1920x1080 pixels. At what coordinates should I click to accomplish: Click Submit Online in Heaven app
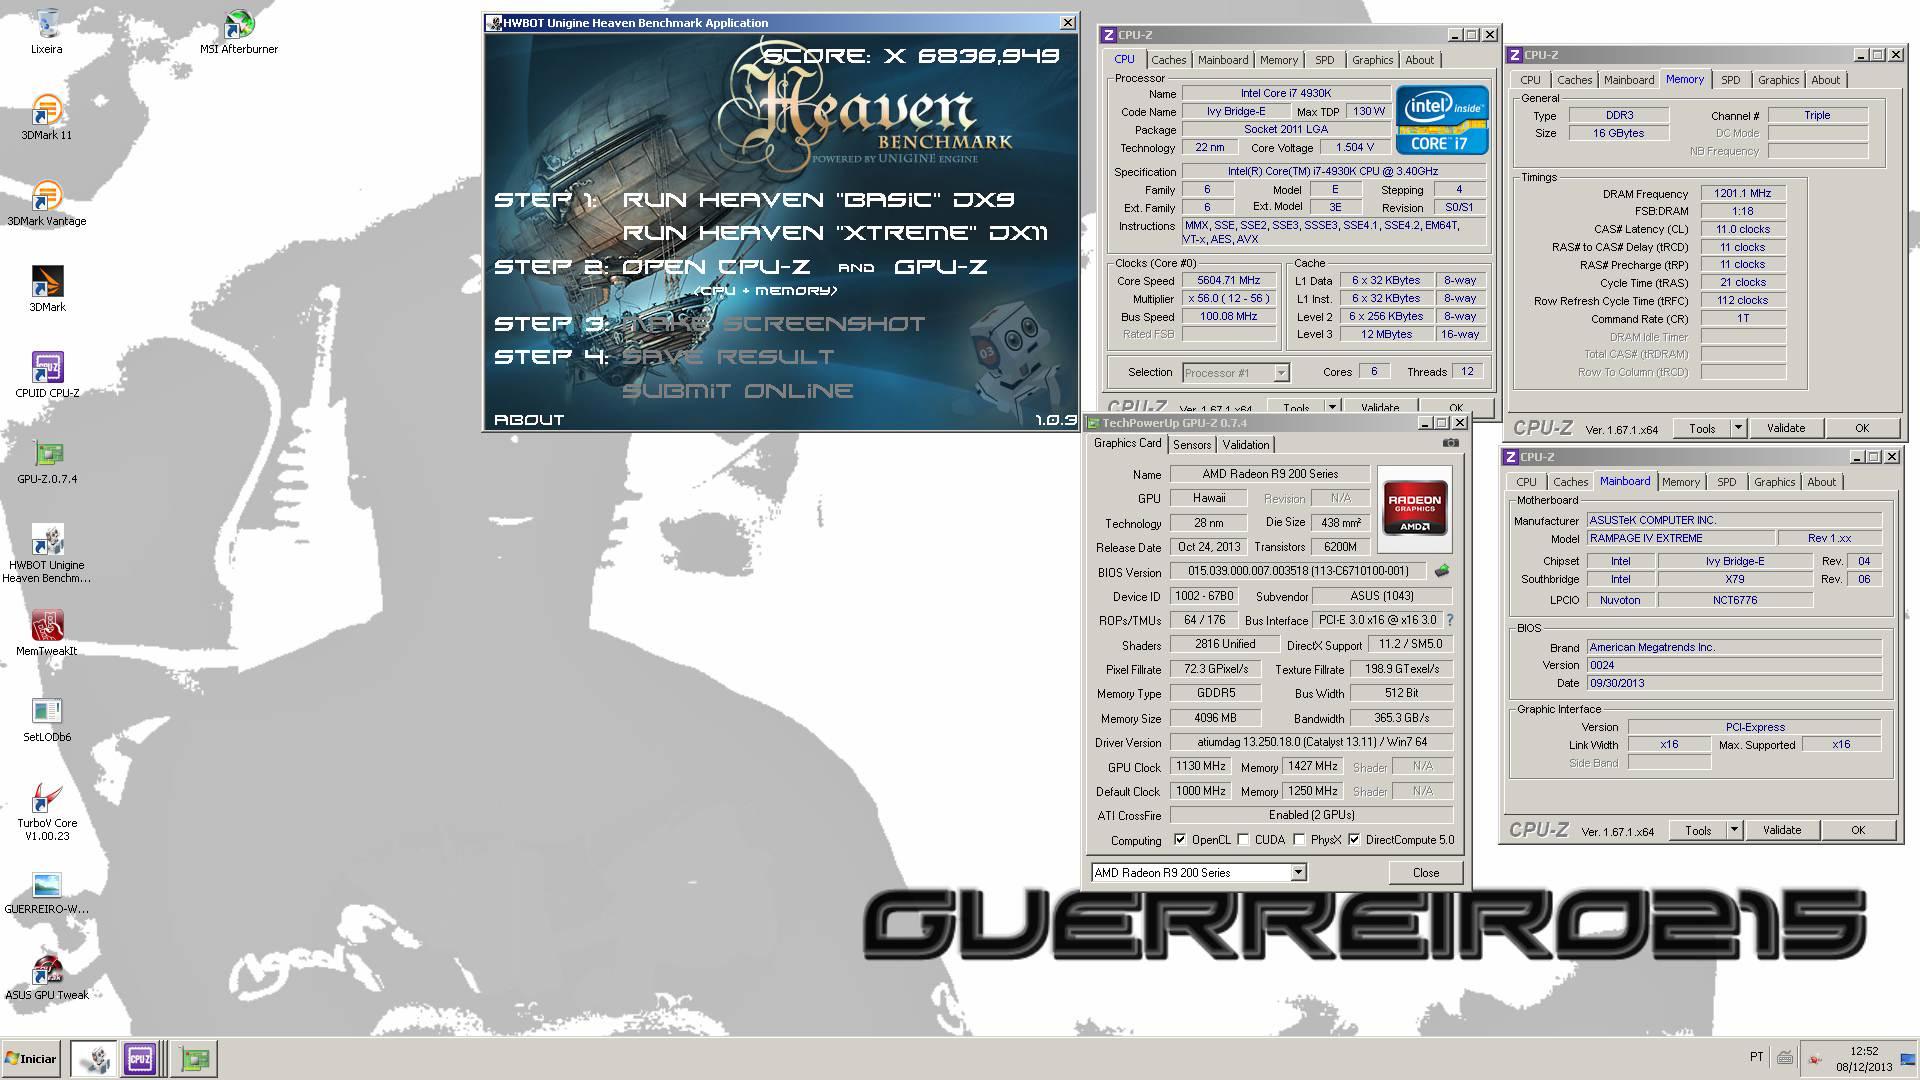[738, 391]
